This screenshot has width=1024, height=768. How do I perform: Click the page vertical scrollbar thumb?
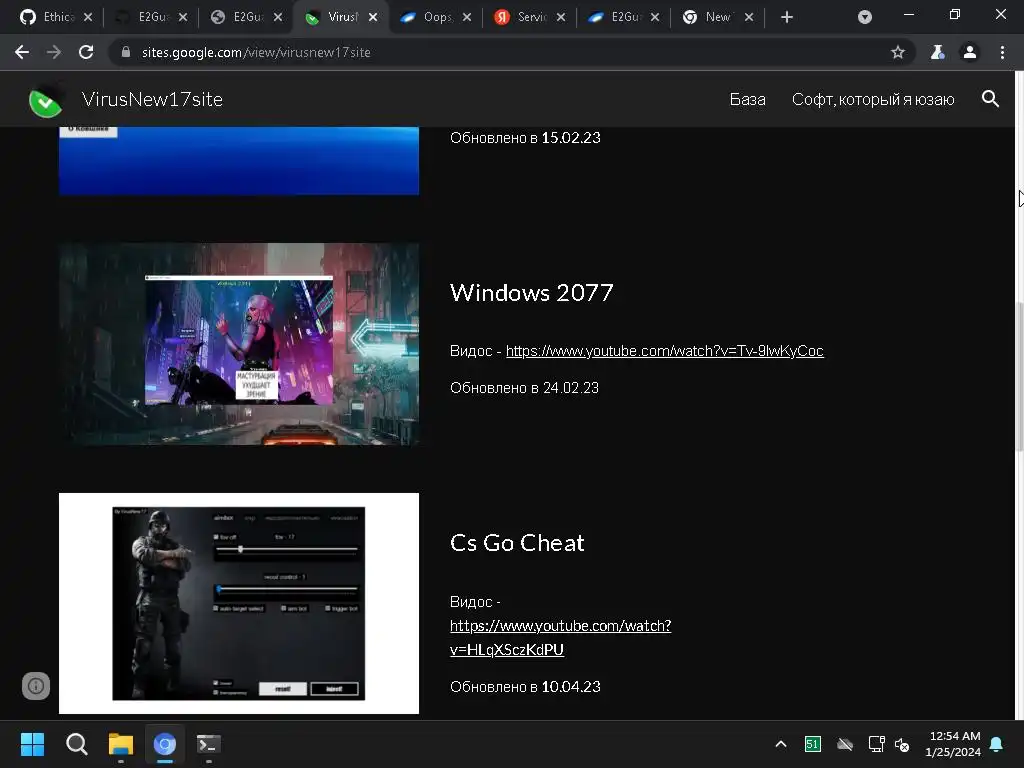(1019, 376)
